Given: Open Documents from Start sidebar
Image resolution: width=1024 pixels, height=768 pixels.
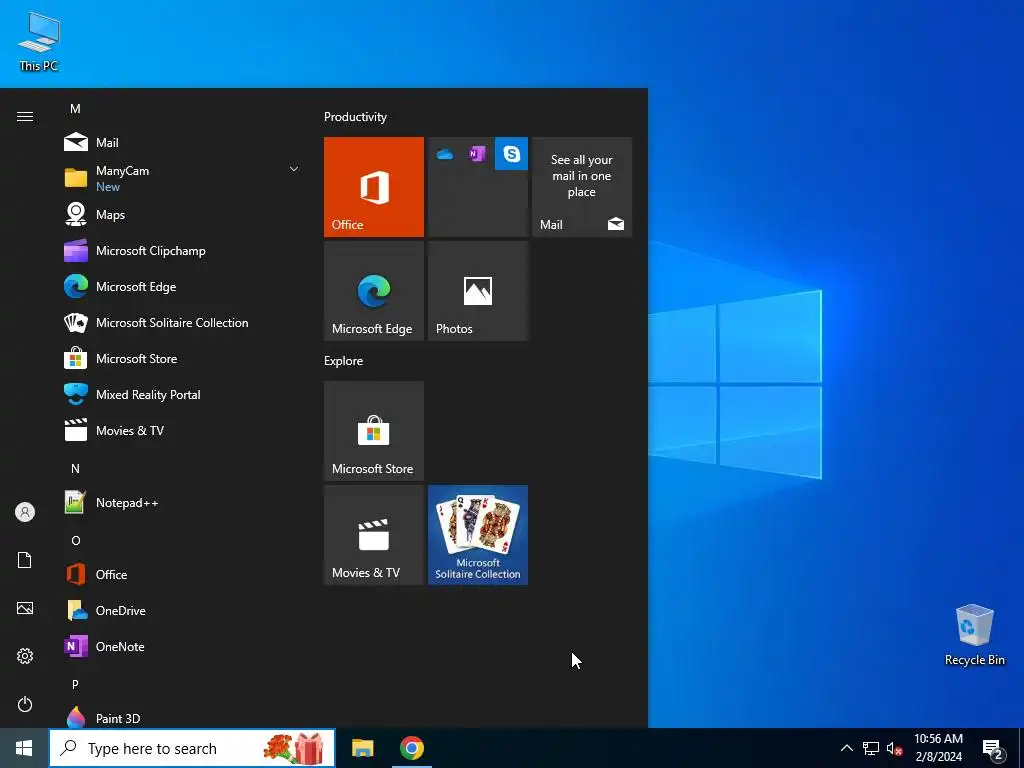Looking at the screenshot, I should 25,560.
